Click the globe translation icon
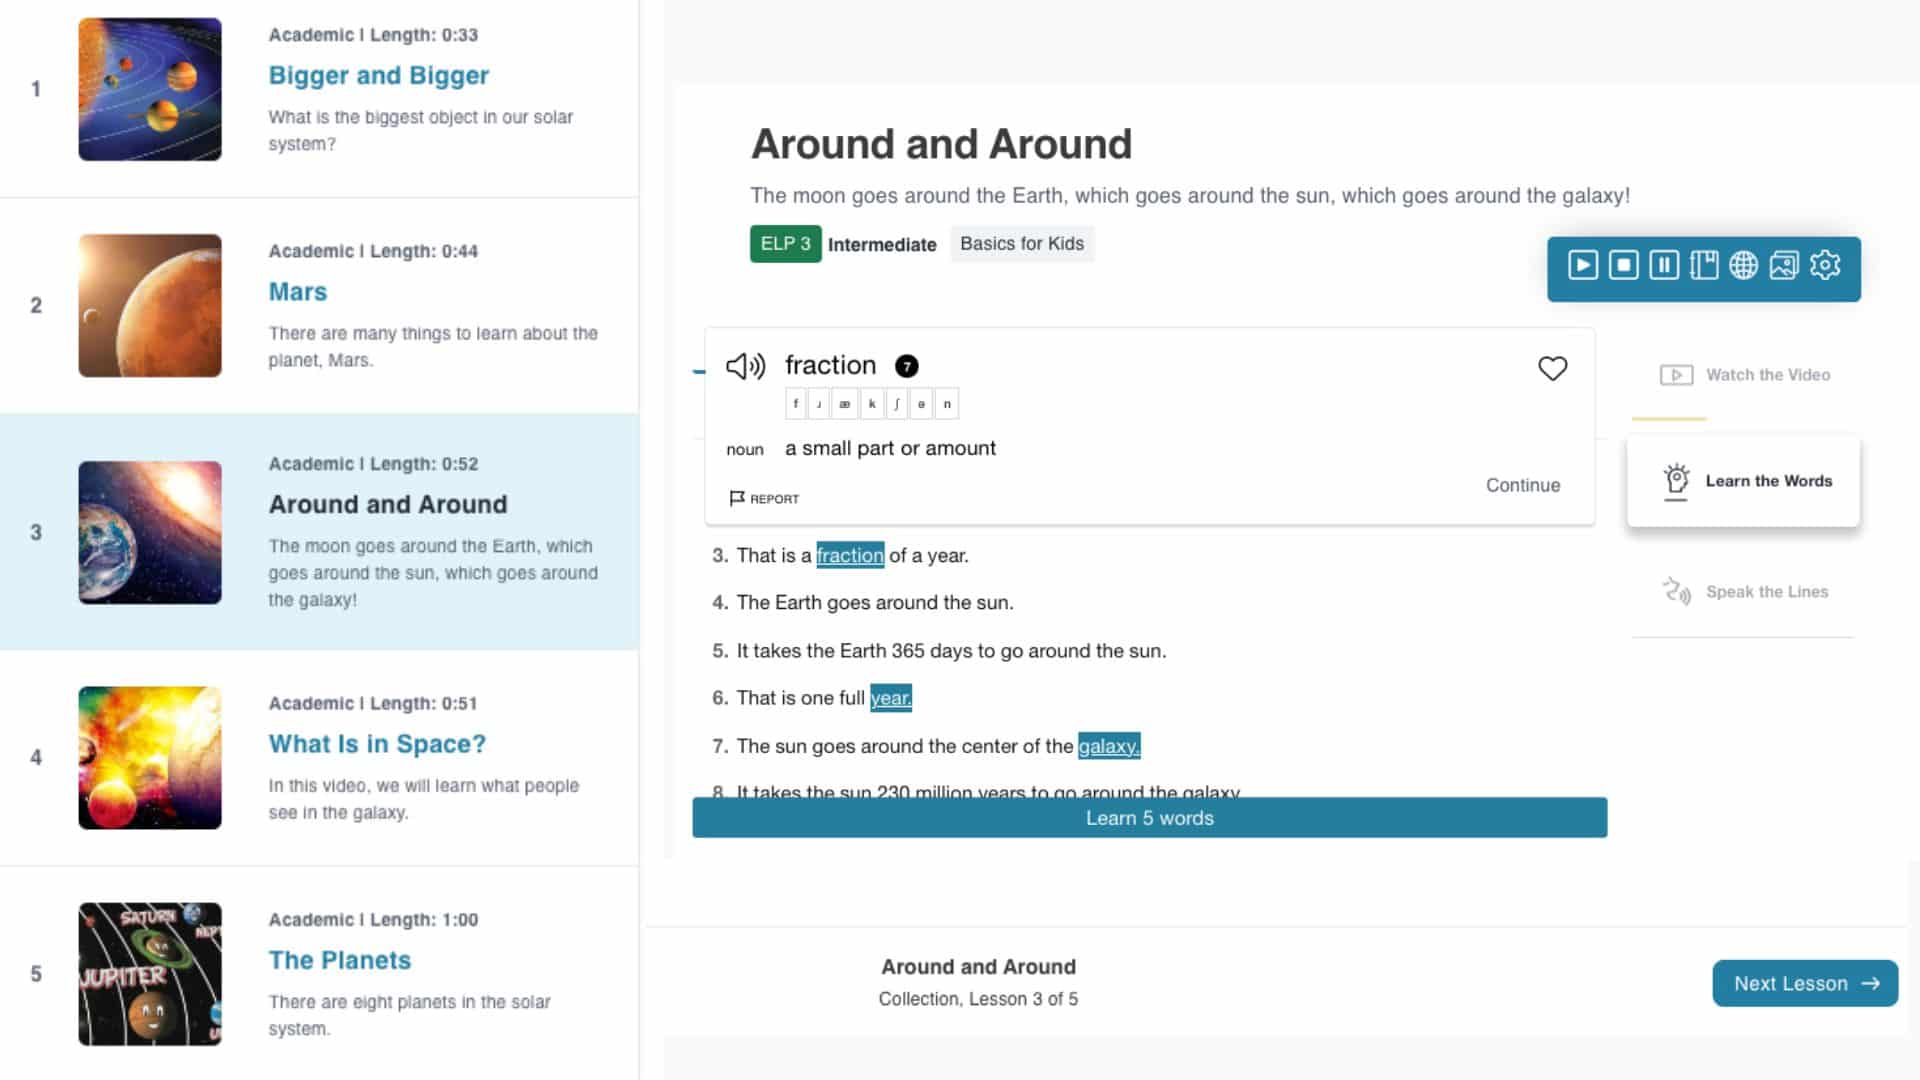1920x1080 pixels. pos(1743,265)
